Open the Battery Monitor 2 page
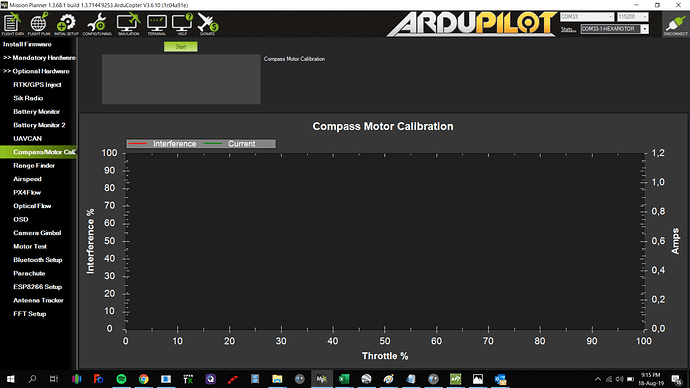This screenshot has width=690, height=388. 39,125
